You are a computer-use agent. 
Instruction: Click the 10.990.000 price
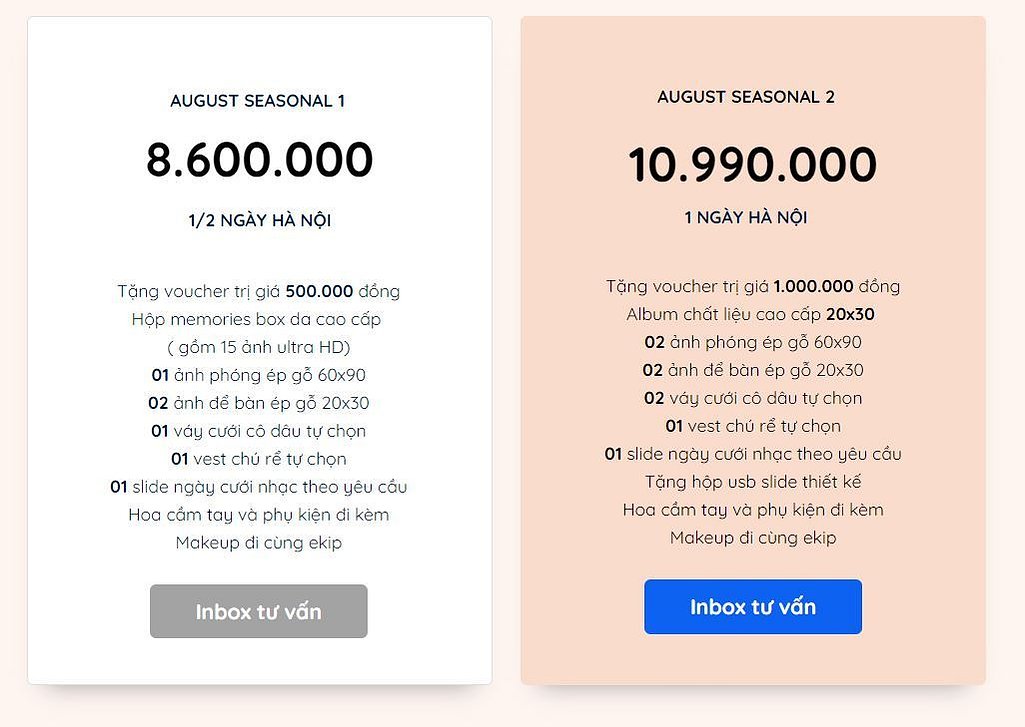tap(752, 164)
